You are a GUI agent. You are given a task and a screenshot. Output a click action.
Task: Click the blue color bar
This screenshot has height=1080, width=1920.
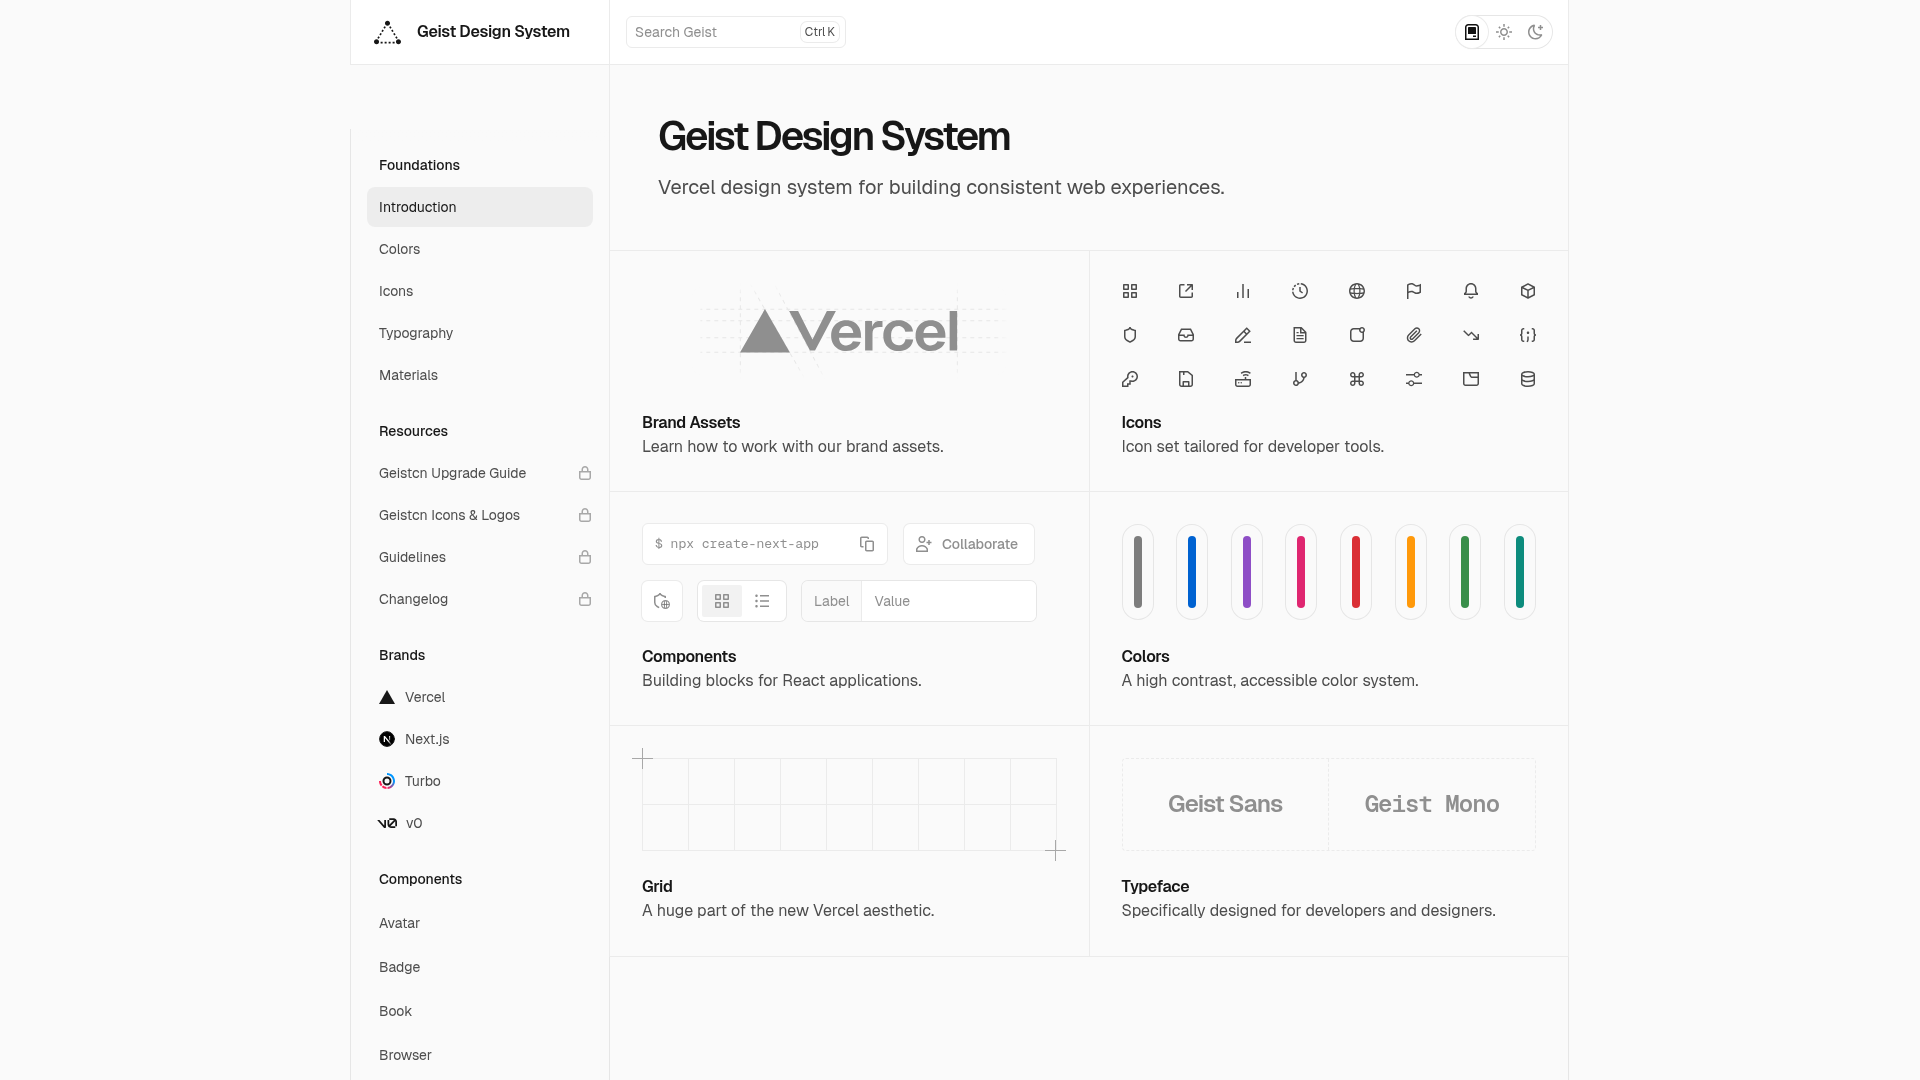coord(1192,572)
